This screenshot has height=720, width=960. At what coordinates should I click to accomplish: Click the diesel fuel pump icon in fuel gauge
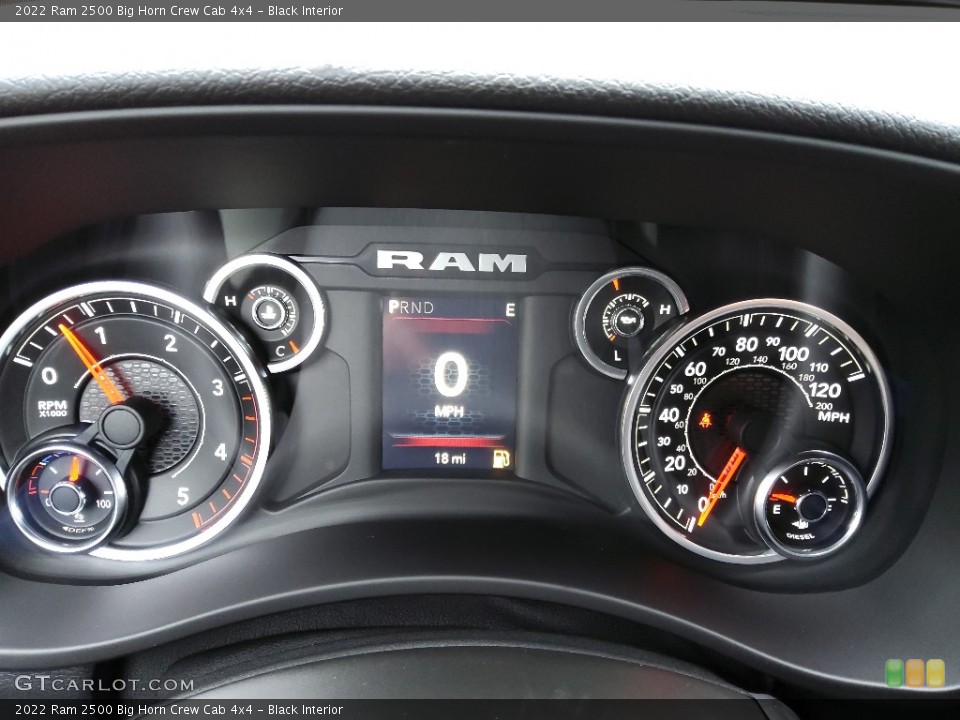coord(799,523)
